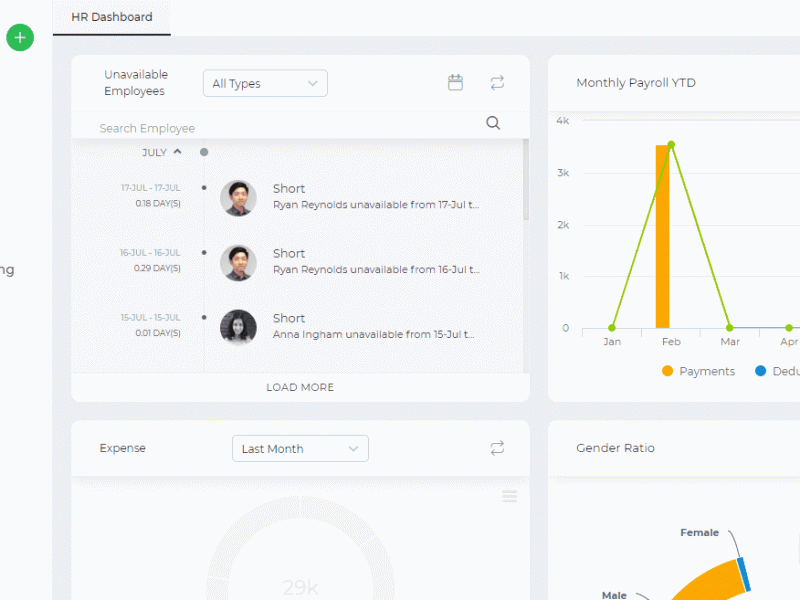The image size is (800, 600).
Task: Click the 0.18 DAY(S) duration text
Action: point(158,203)
